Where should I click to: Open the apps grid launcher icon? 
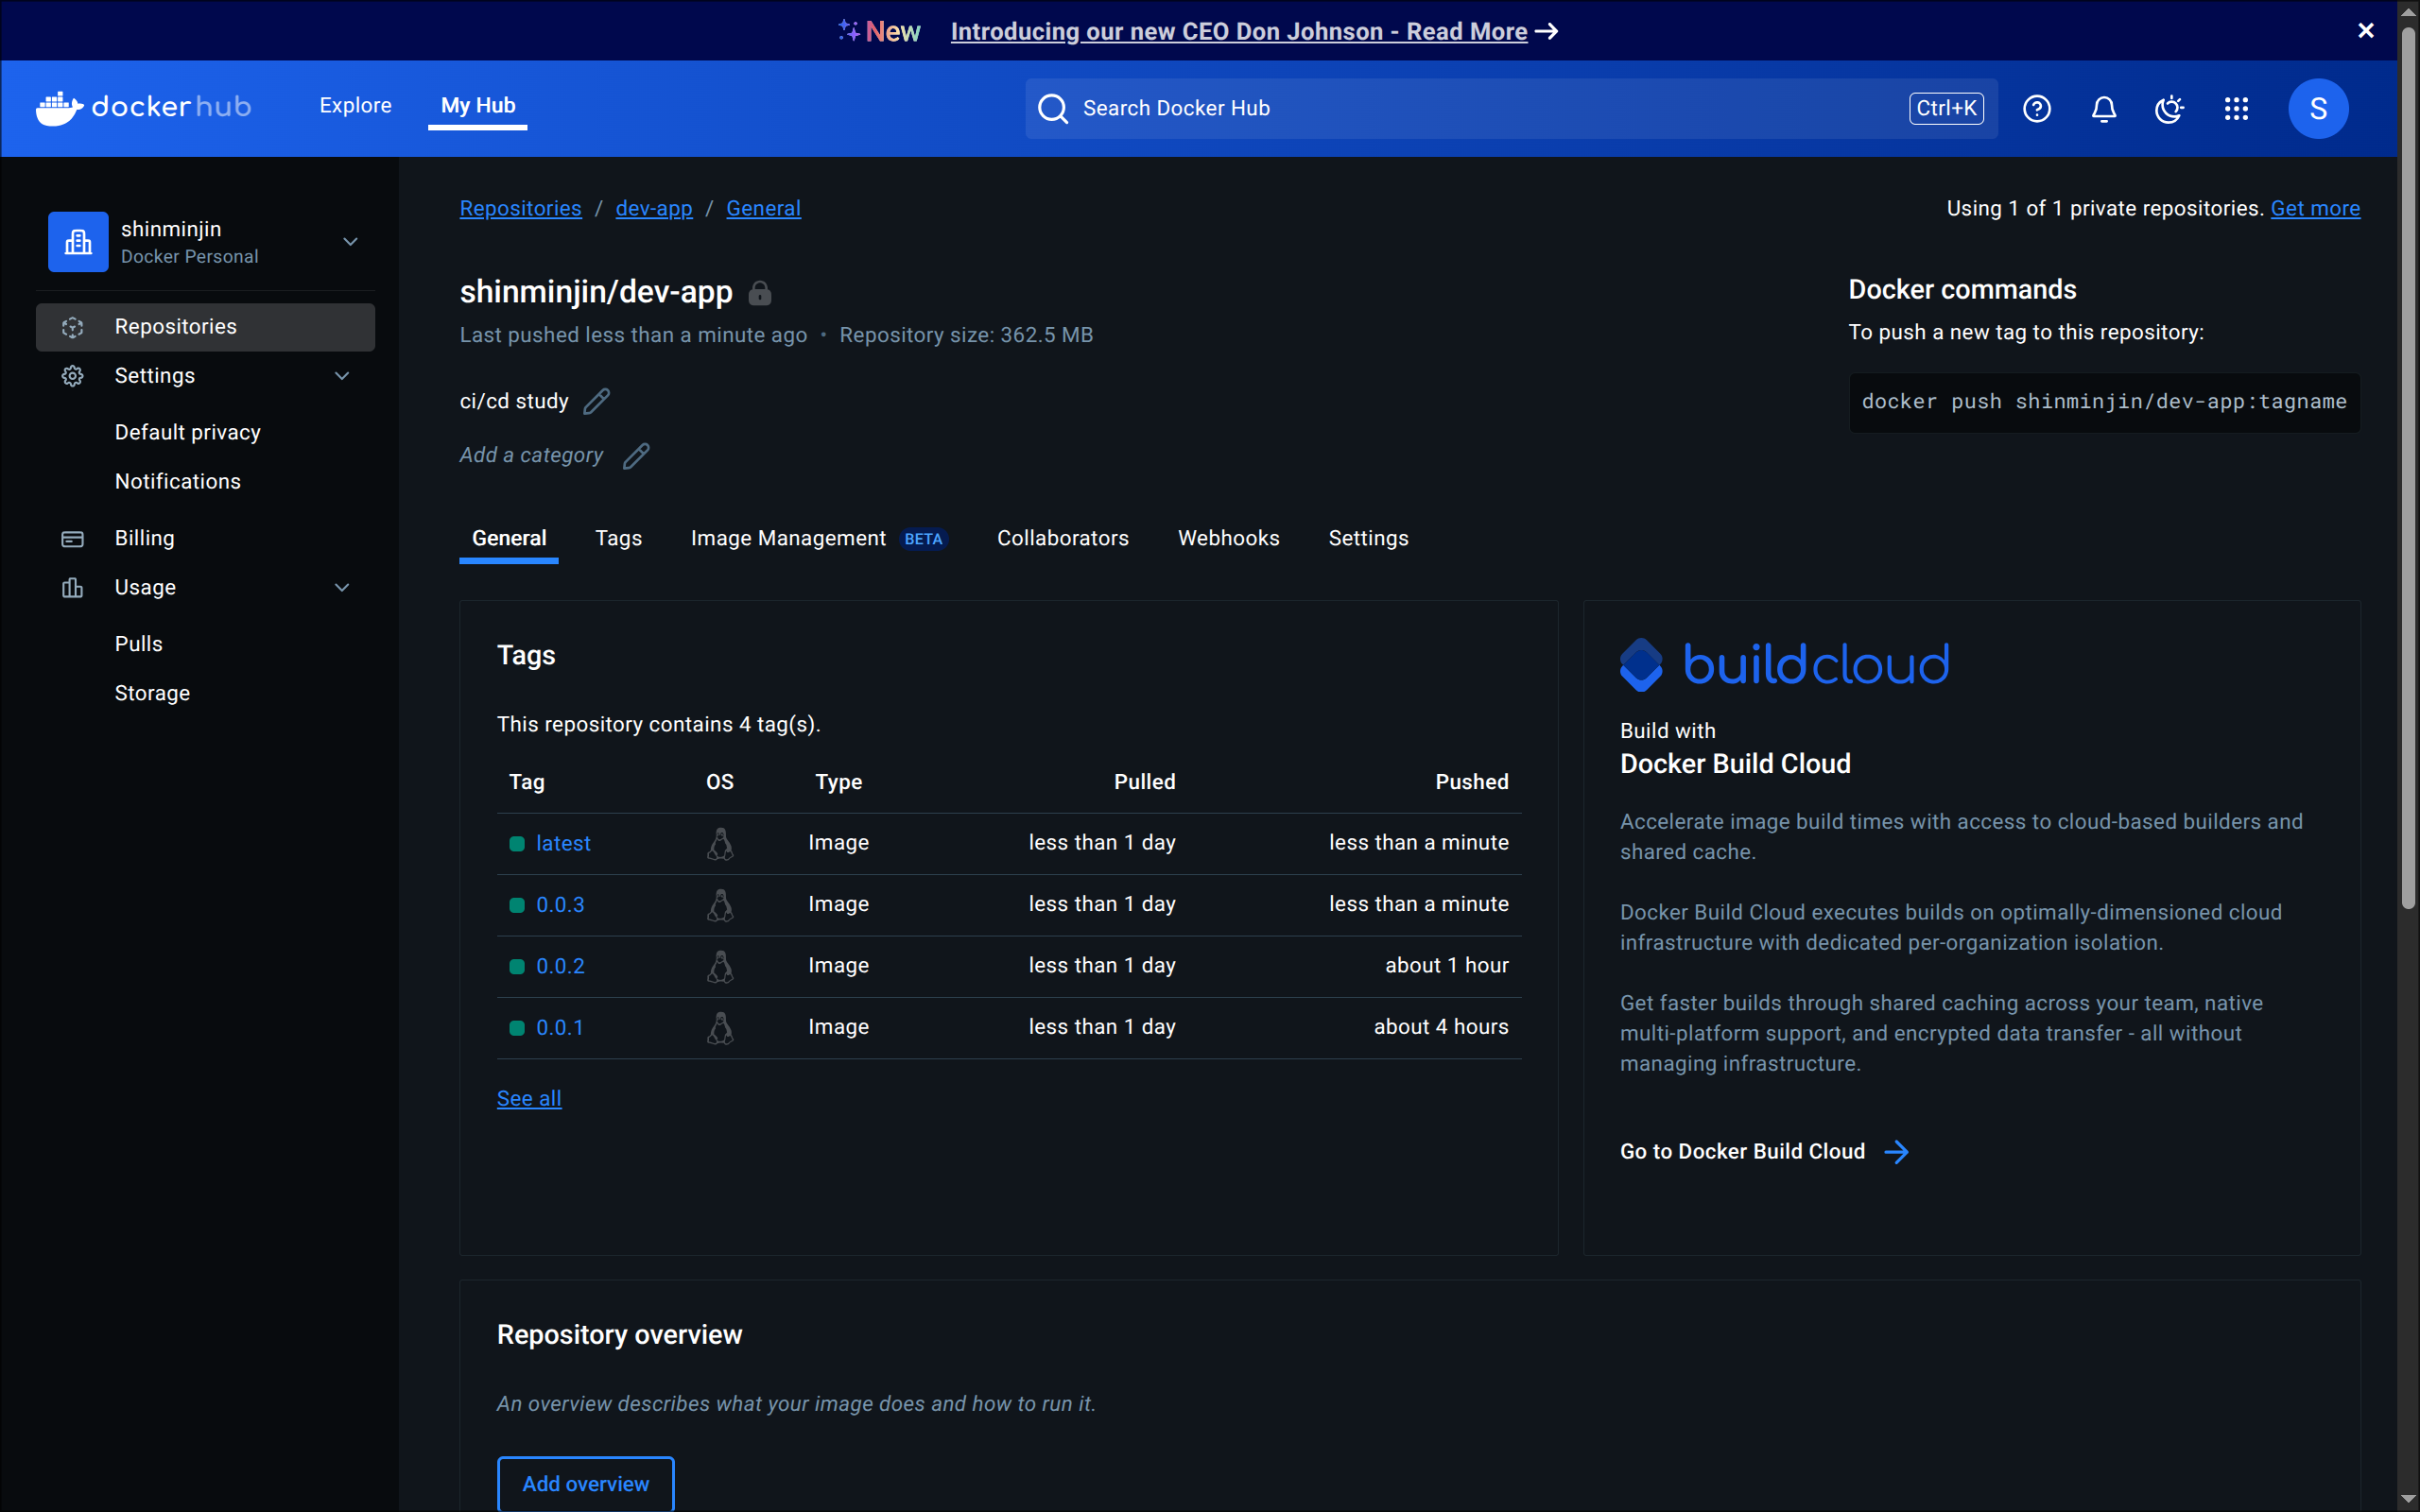[x=2237, y=108]
